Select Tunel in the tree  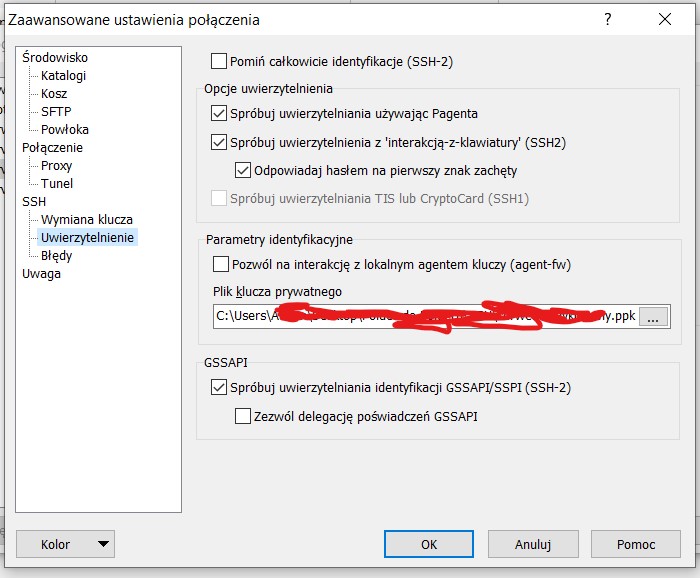(57, 184)
